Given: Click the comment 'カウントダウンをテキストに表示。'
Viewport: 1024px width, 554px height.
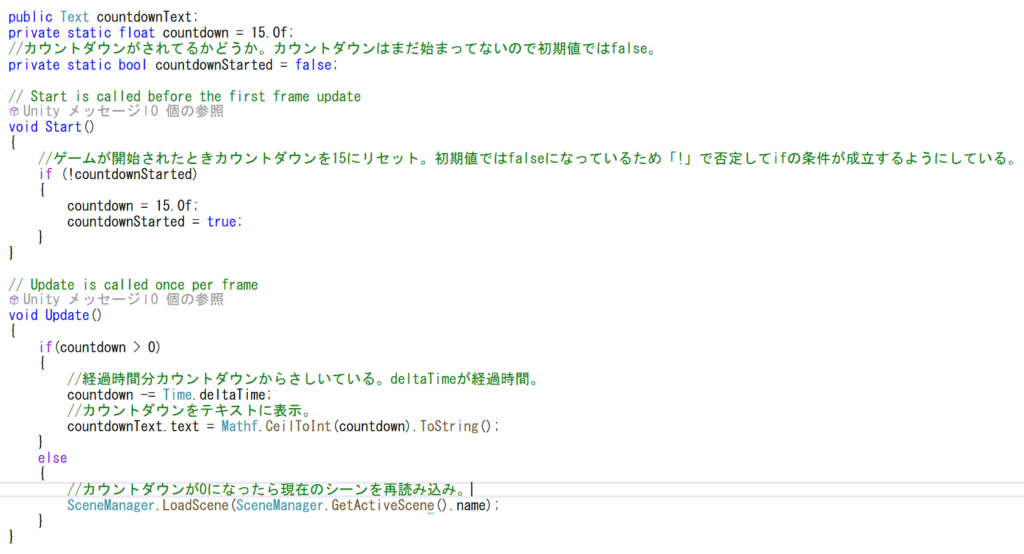Looking at the screenshot, I should (x=191, y=410).
